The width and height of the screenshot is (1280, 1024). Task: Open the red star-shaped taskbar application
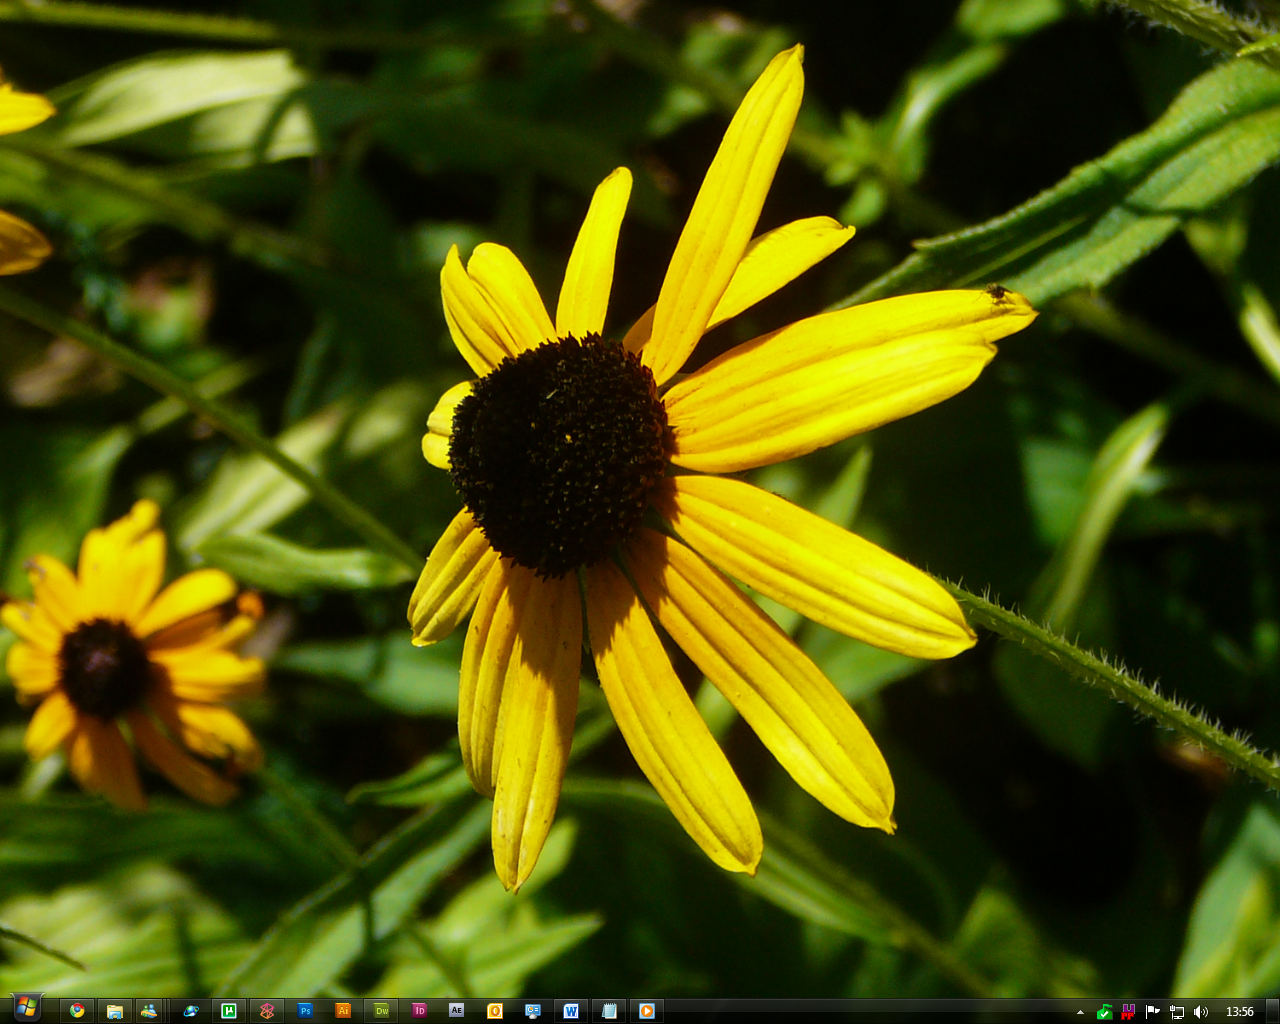(267, 1011)
